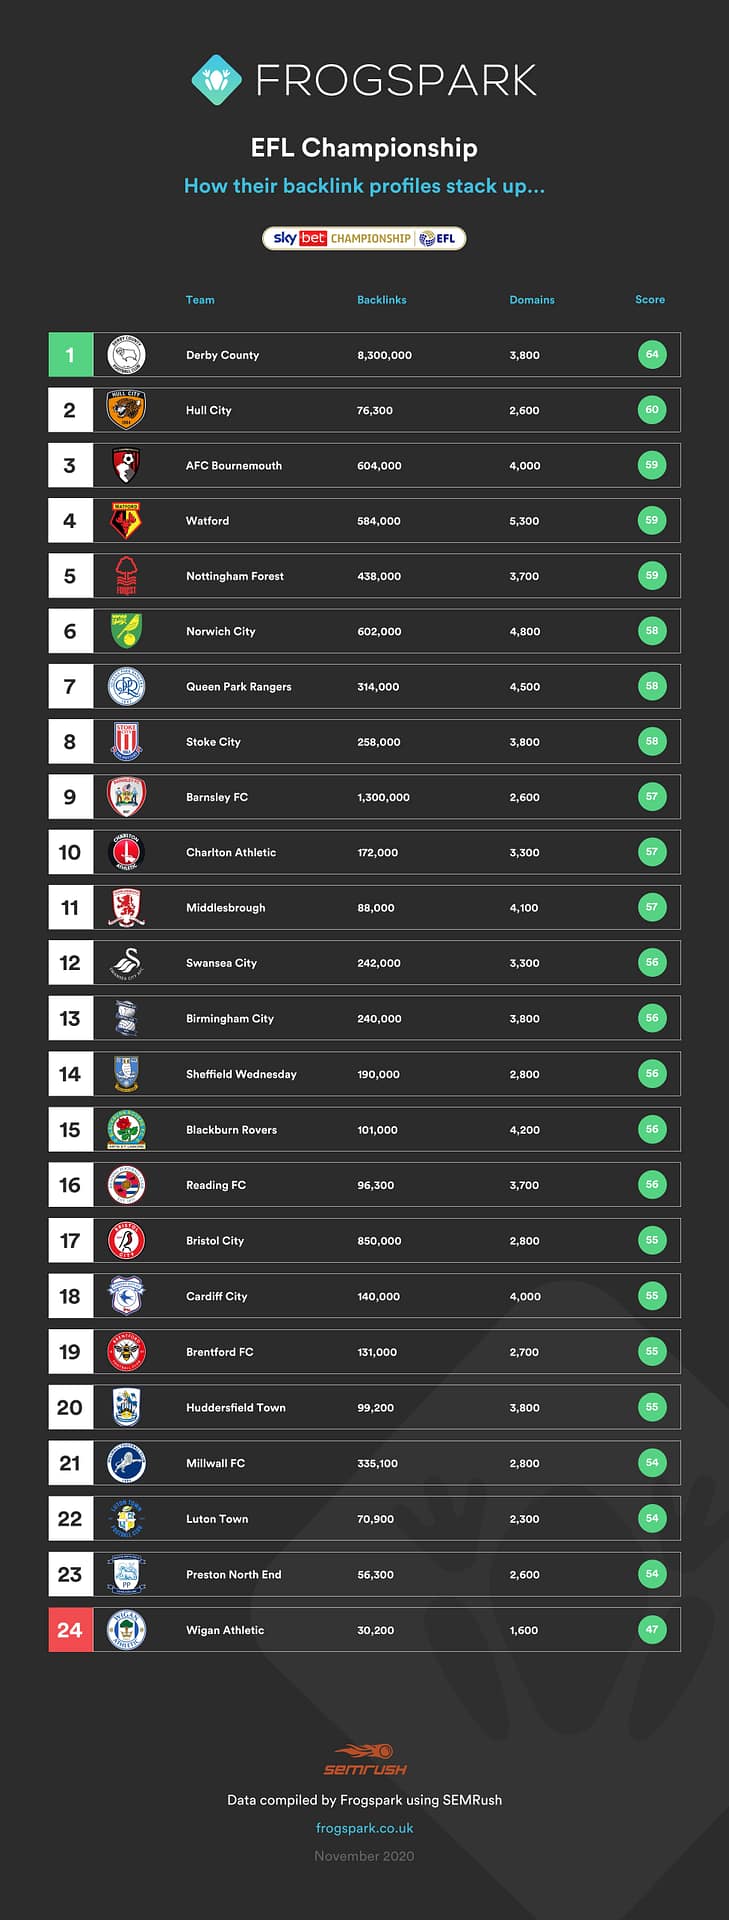Click the Domains column header

coord(532,300)
